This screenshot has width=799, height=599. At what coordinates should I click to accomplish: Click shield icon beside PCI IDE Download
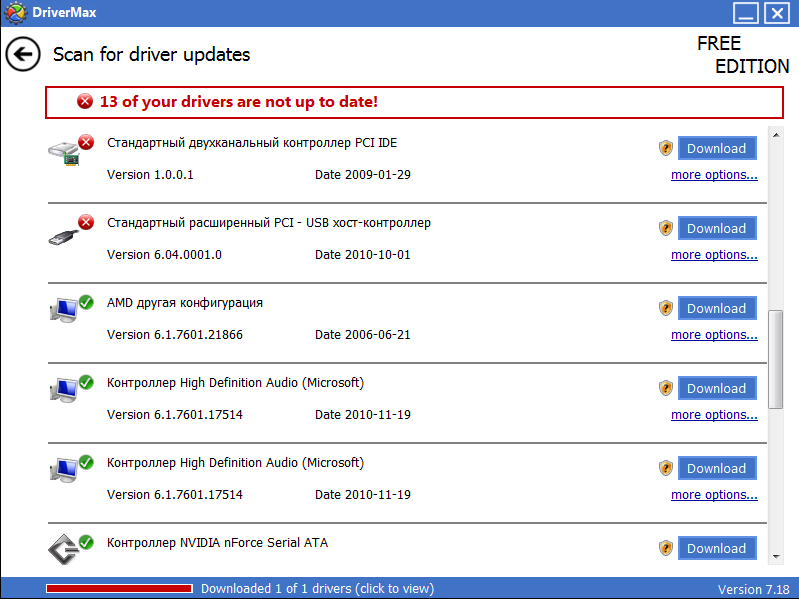(665, 148)
